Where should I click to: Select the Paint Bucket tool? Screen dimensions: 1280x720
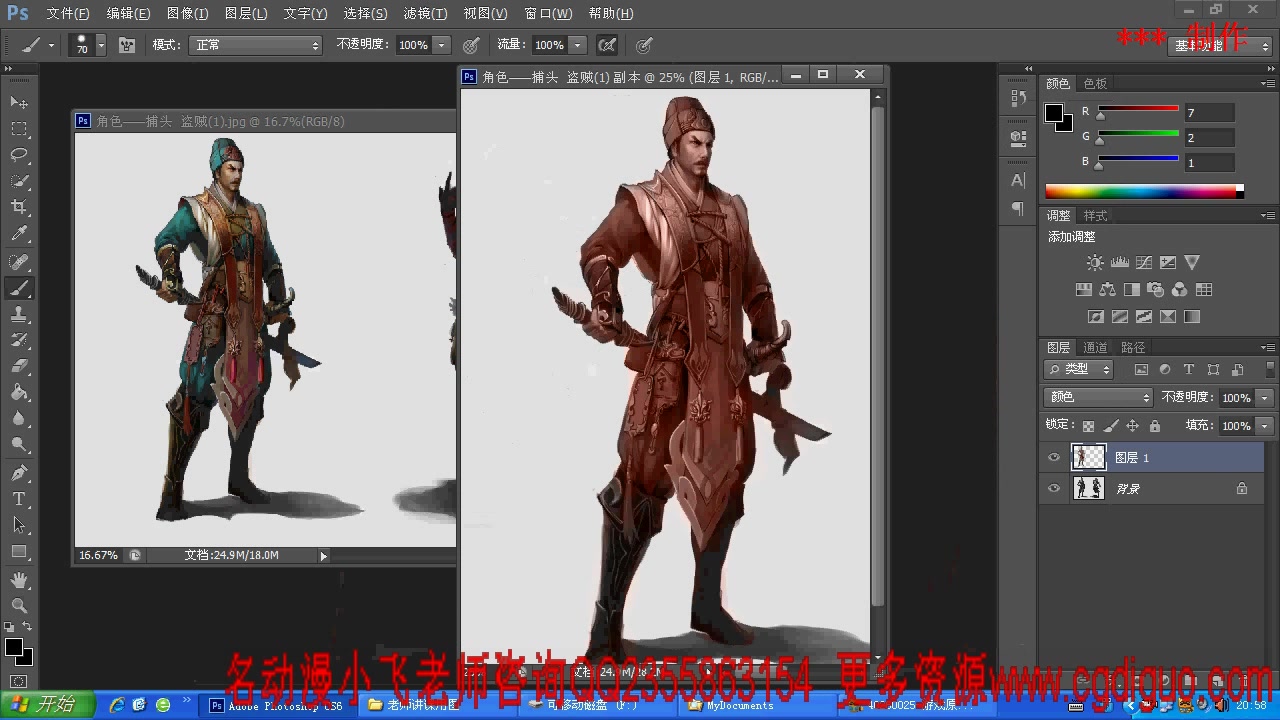tap(19, 392)
